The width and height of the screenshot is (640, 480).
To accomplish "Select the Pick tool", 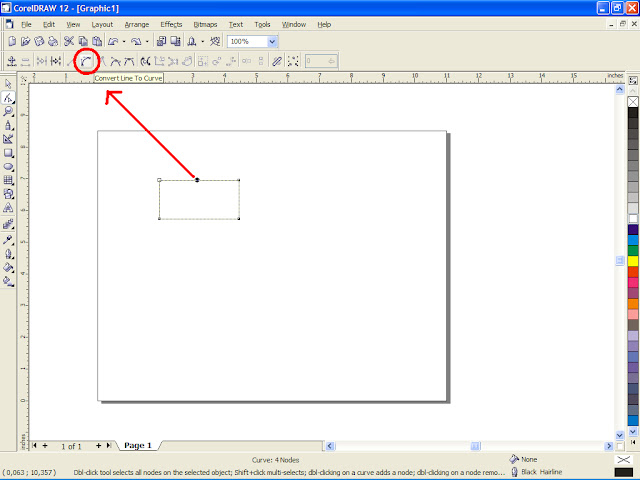I will [8, 84].
